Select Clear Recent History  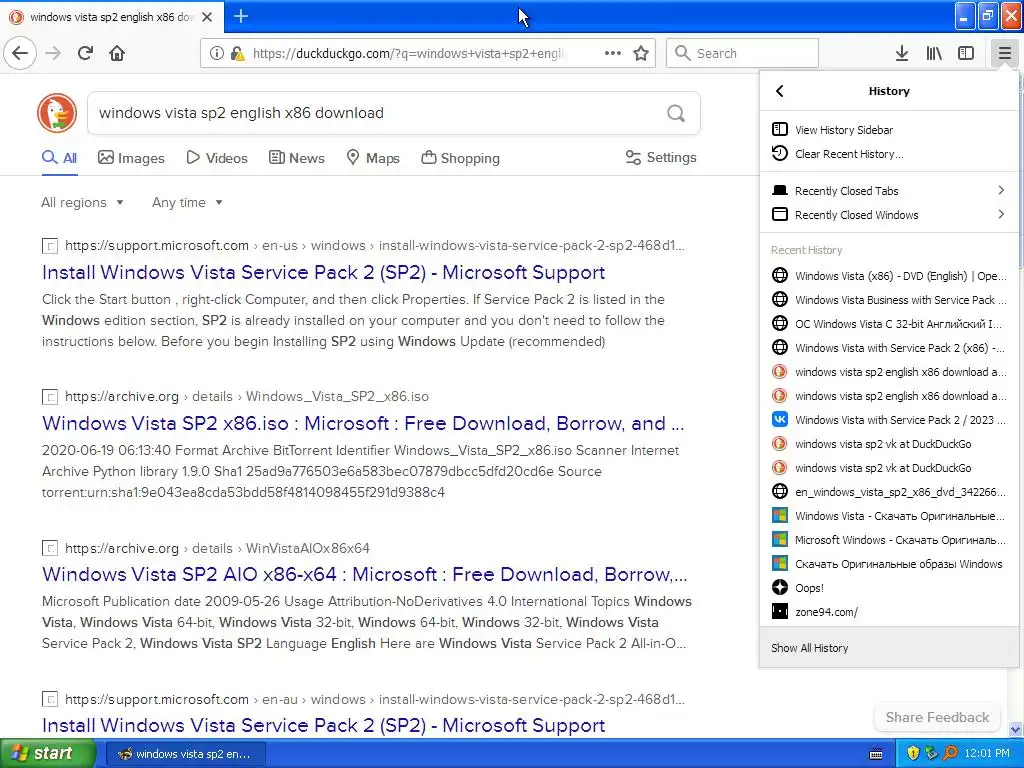889,153
